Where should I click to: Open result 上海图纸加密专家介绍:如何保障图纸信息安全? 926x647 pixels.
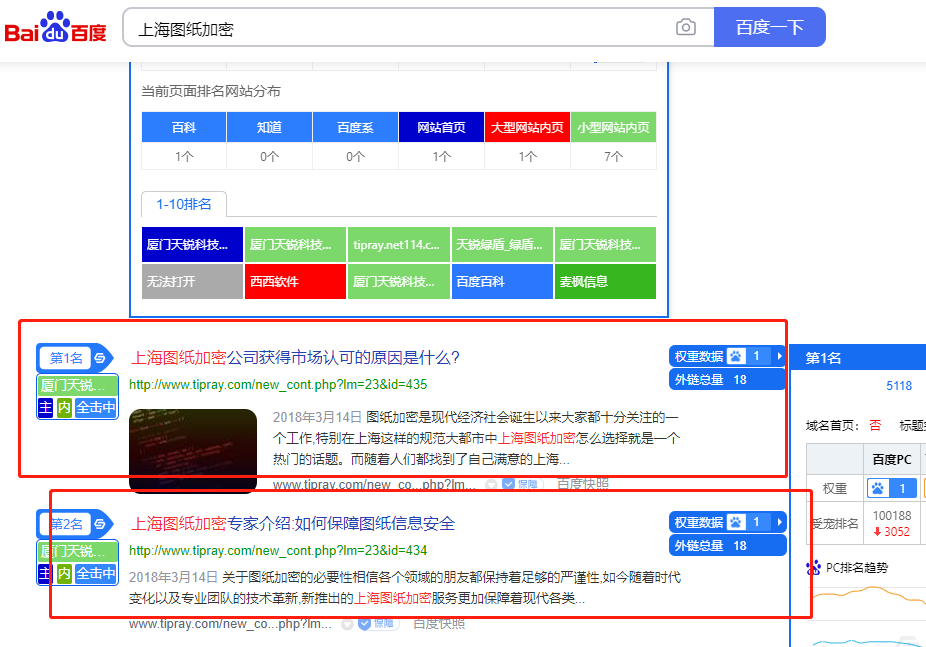(x=292, y=524)
